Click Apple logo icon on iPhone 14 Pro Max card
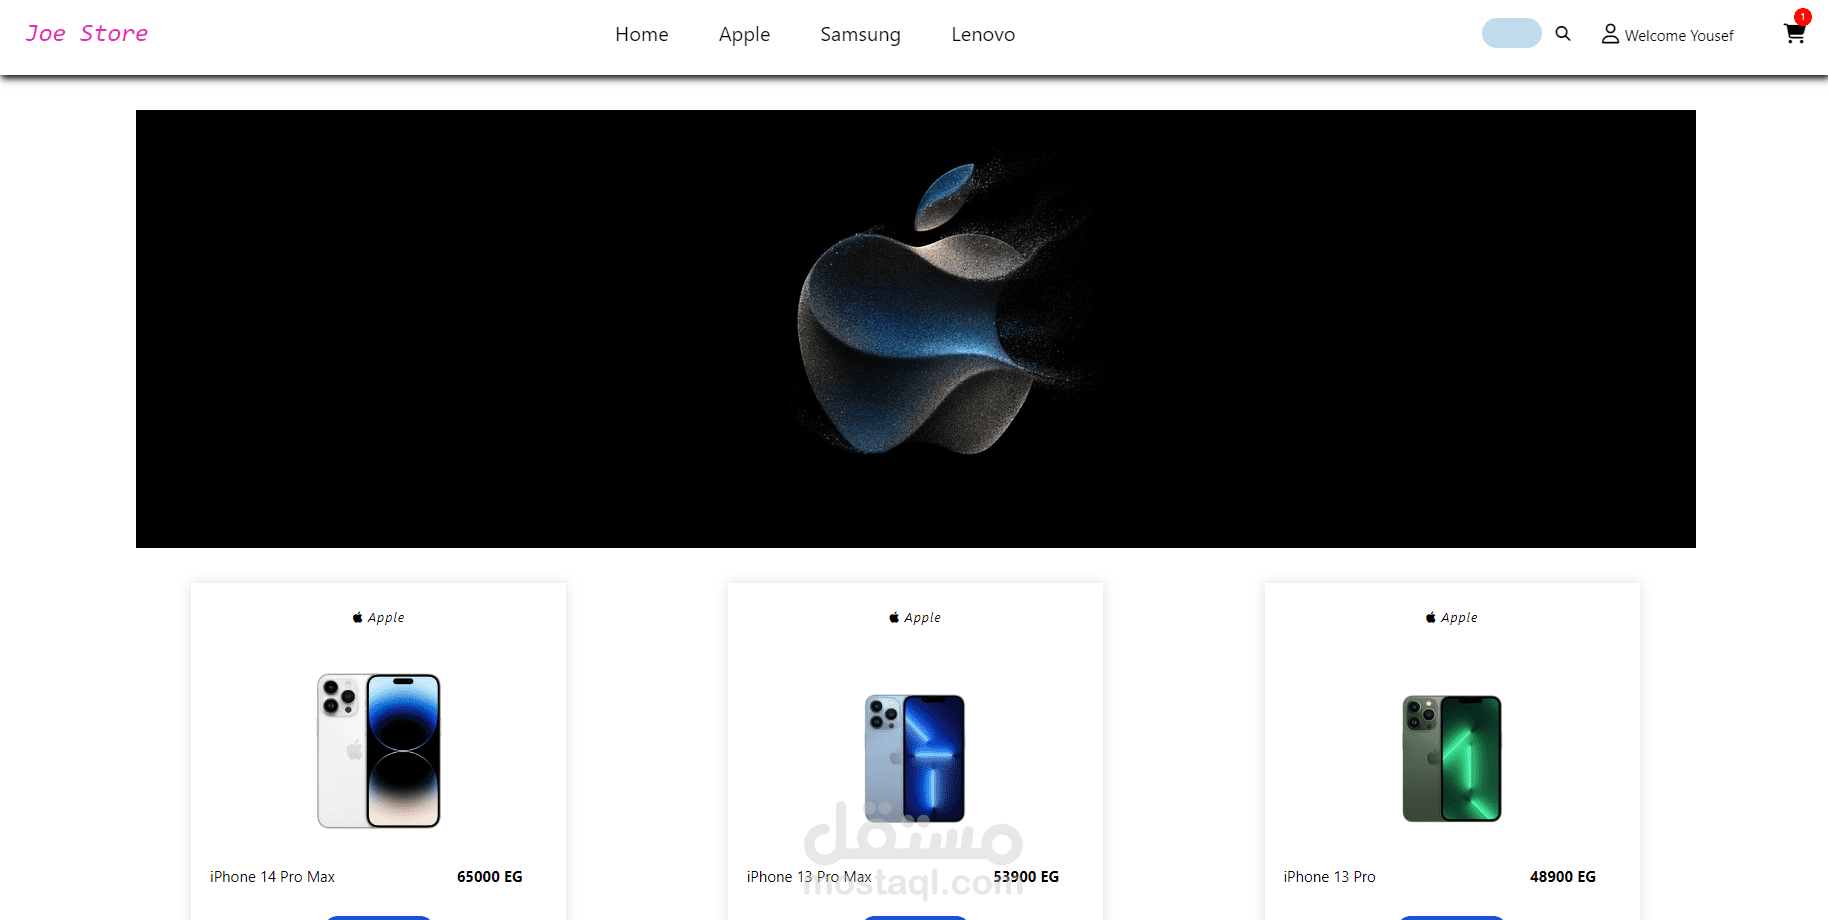This screenshot has height=920, width=1828. [x=358, y=617]
